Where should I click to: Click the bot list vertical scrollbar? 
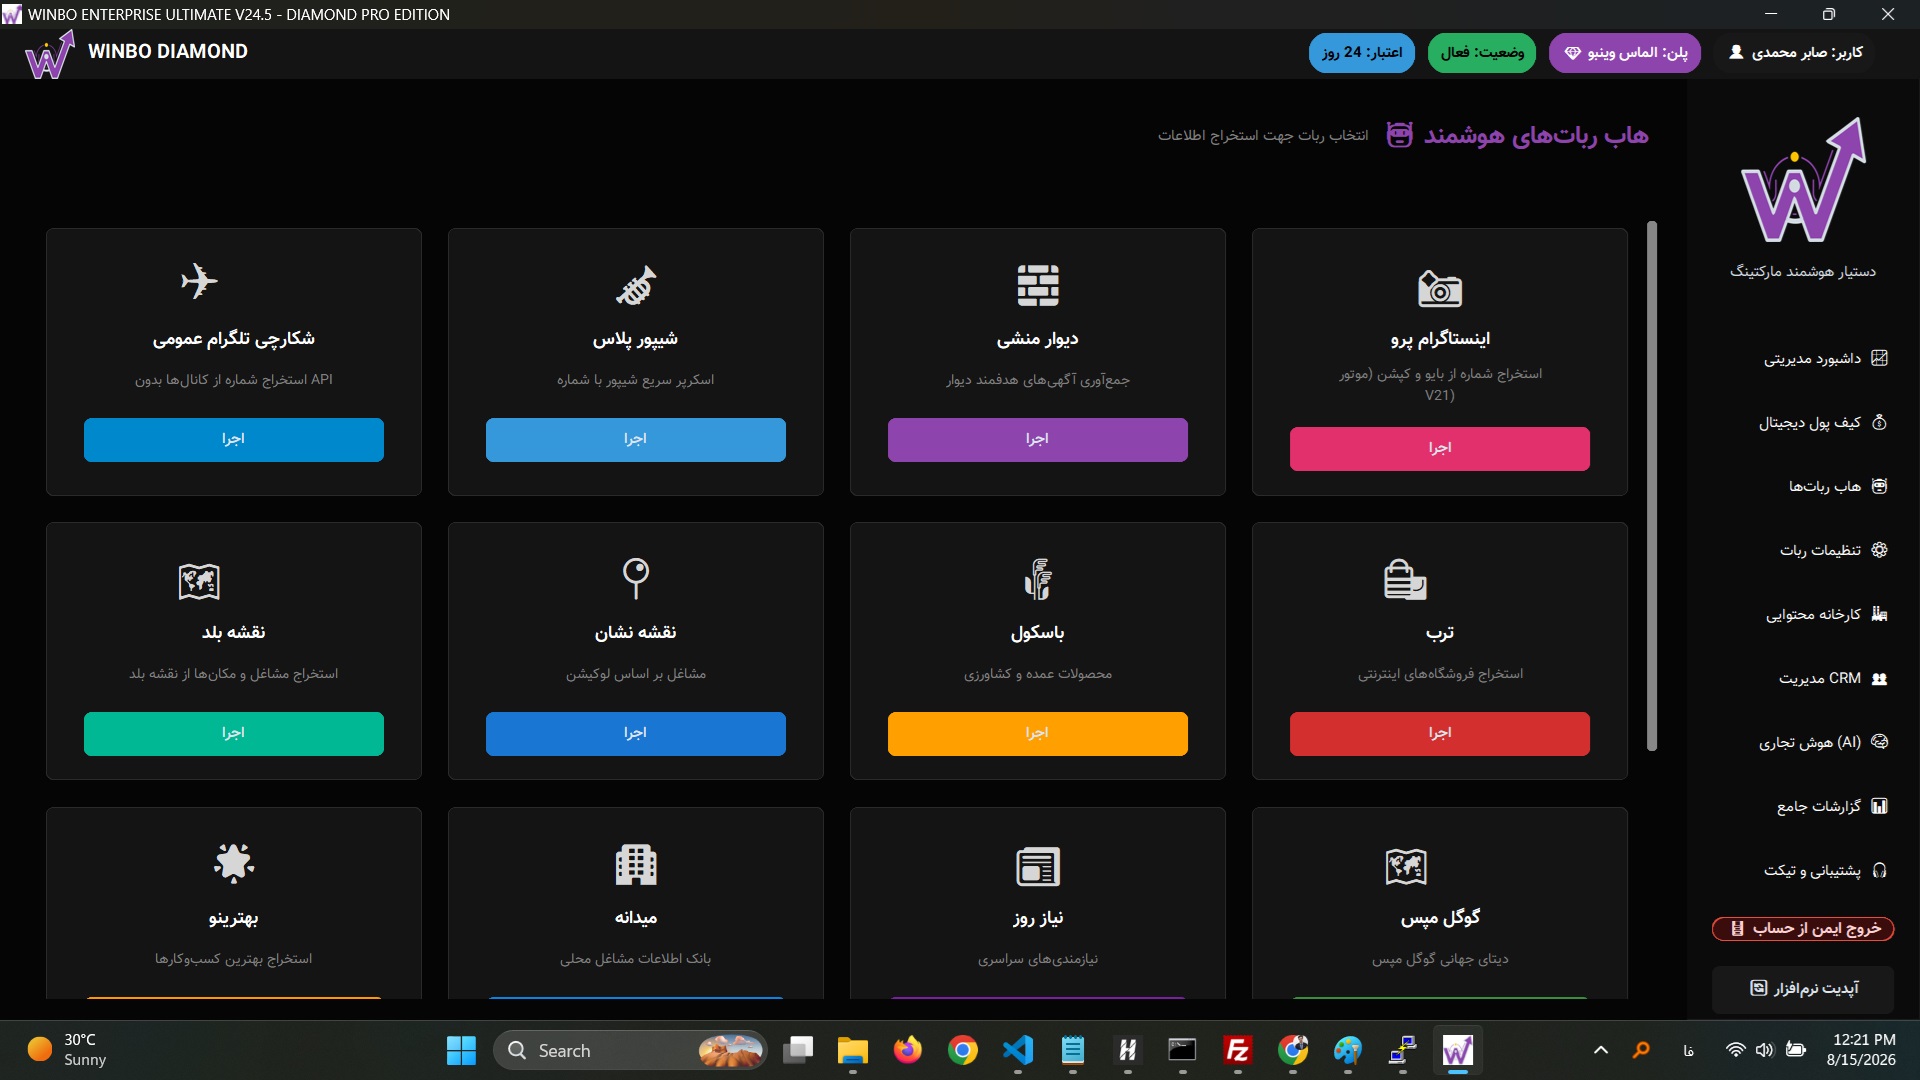tap(1652, 486)
